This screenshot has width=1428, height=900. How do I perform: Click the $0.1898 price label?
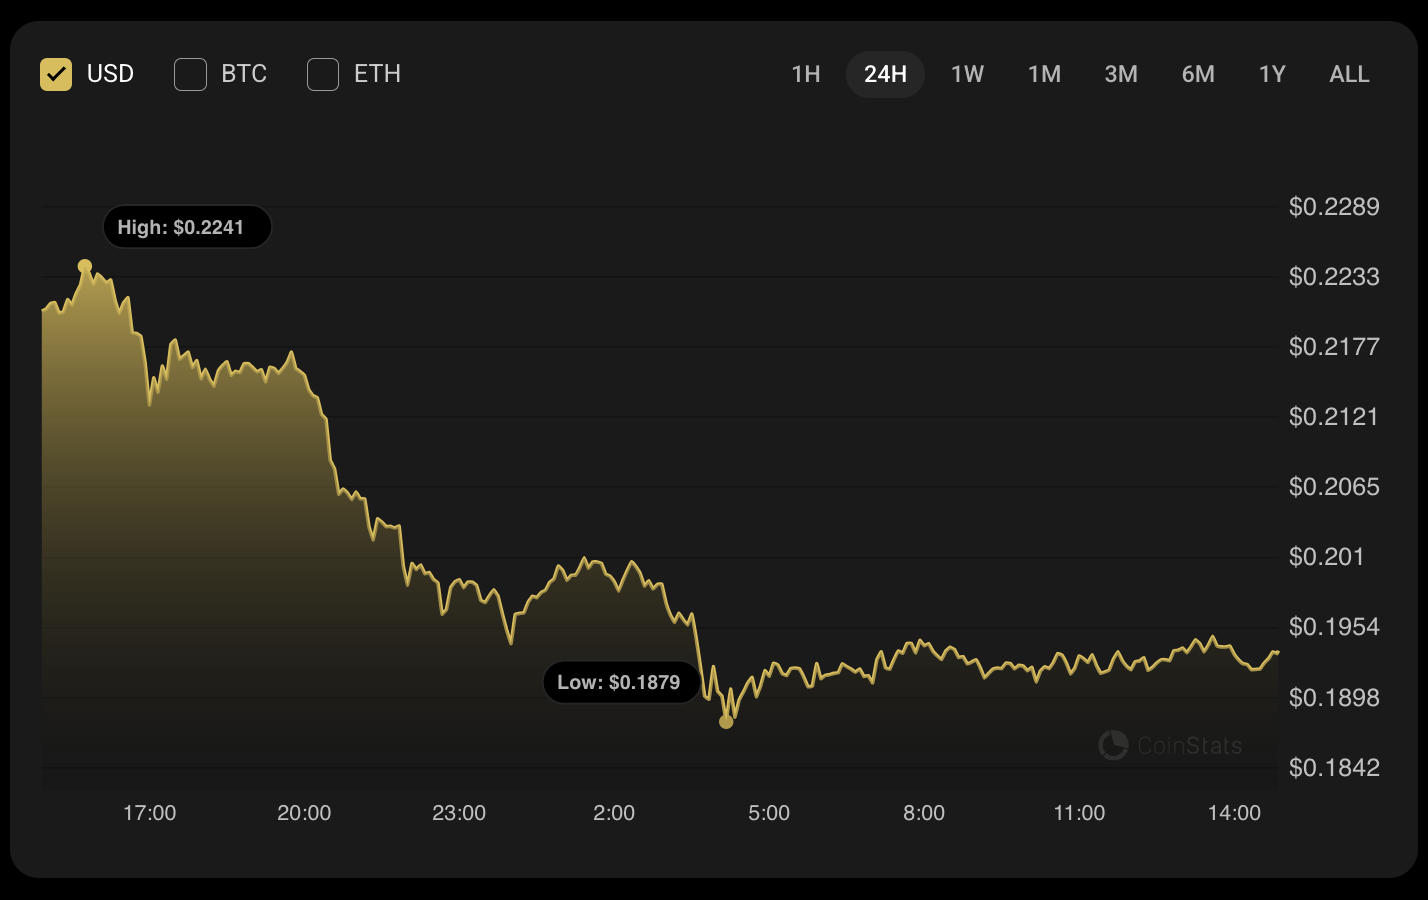click(x=1334, y=698)
